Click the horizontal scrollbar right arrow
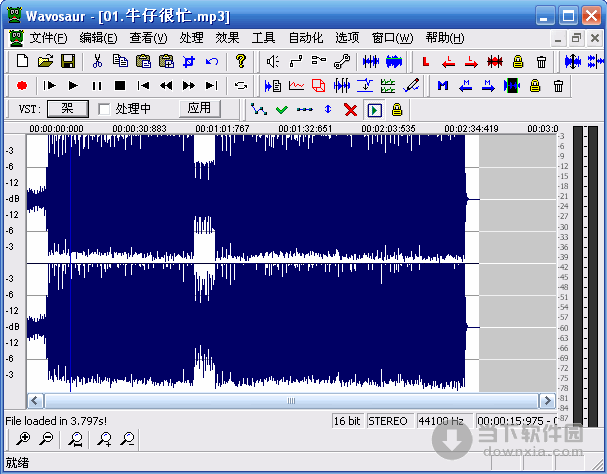The image size is (607, 474). [547, 400]
